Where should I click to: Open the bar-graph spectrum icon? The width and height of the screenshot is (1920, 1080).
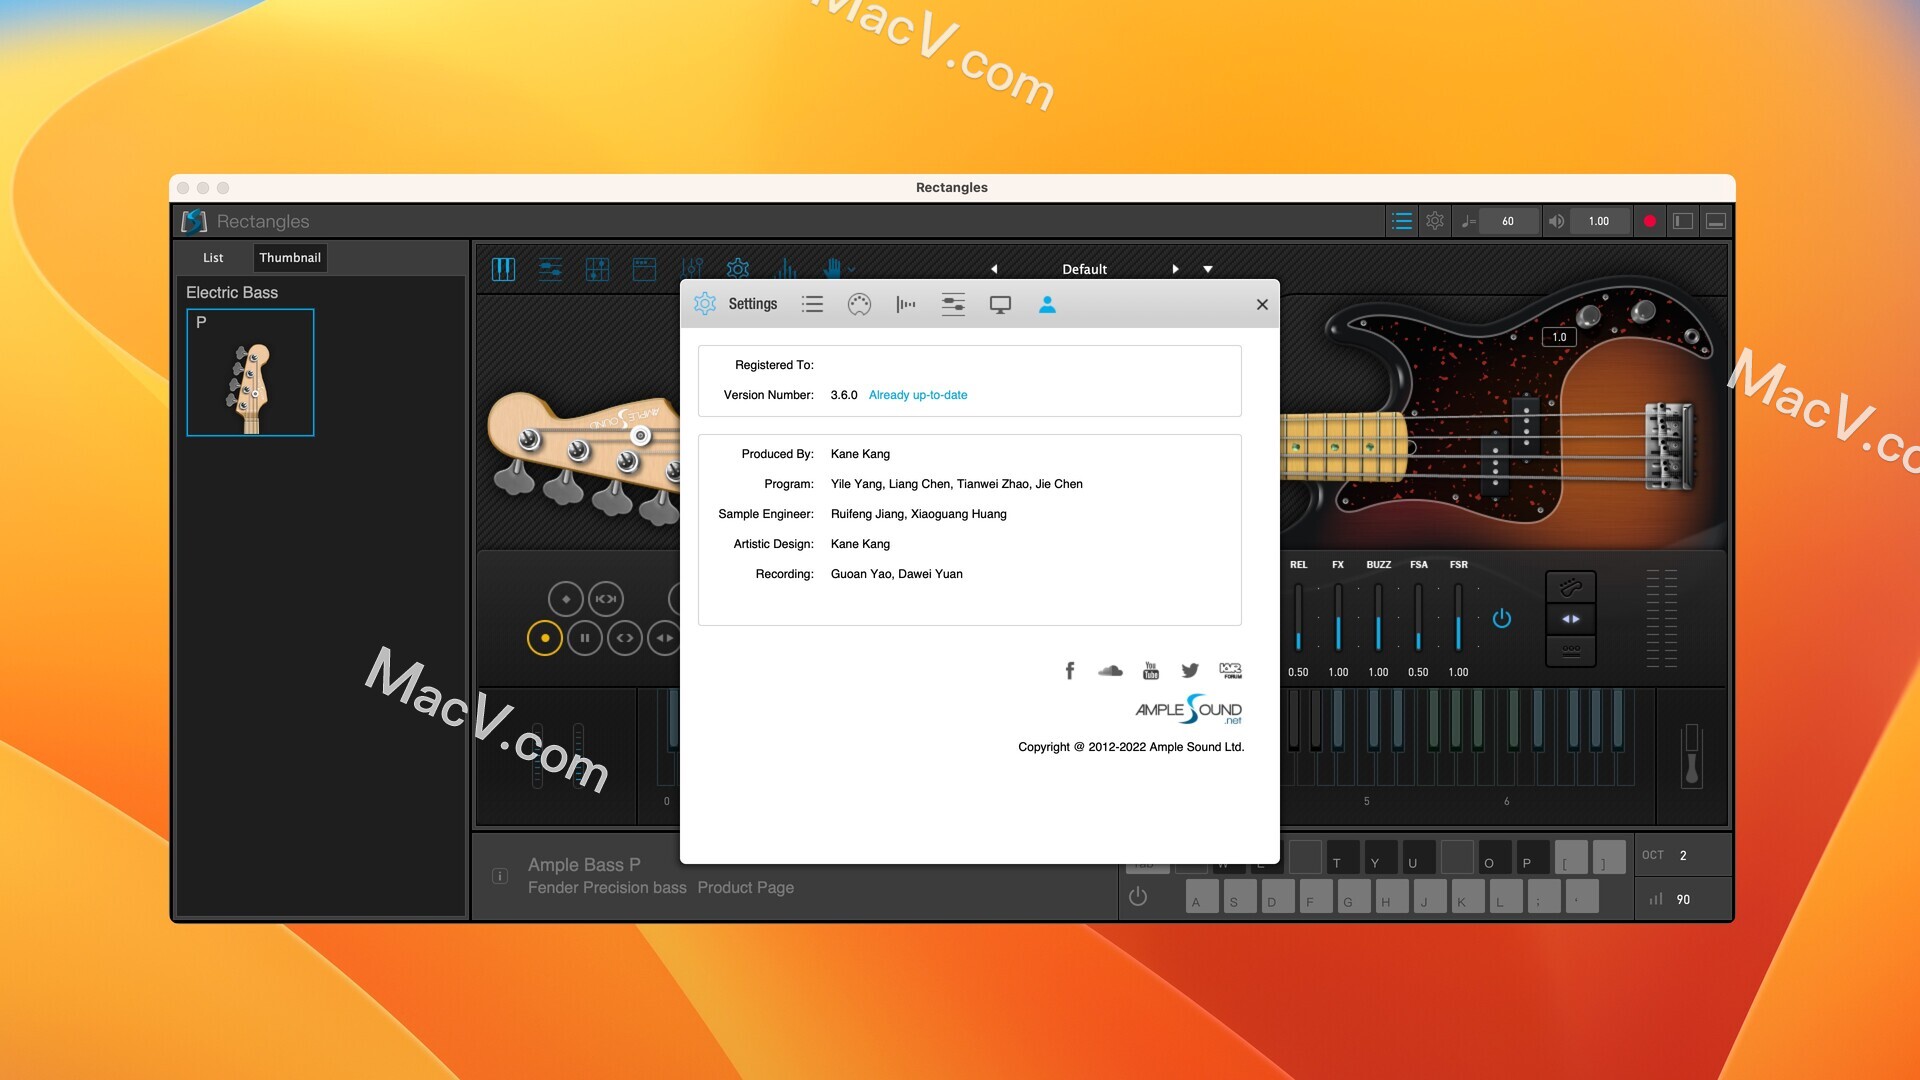click(785, 269)
